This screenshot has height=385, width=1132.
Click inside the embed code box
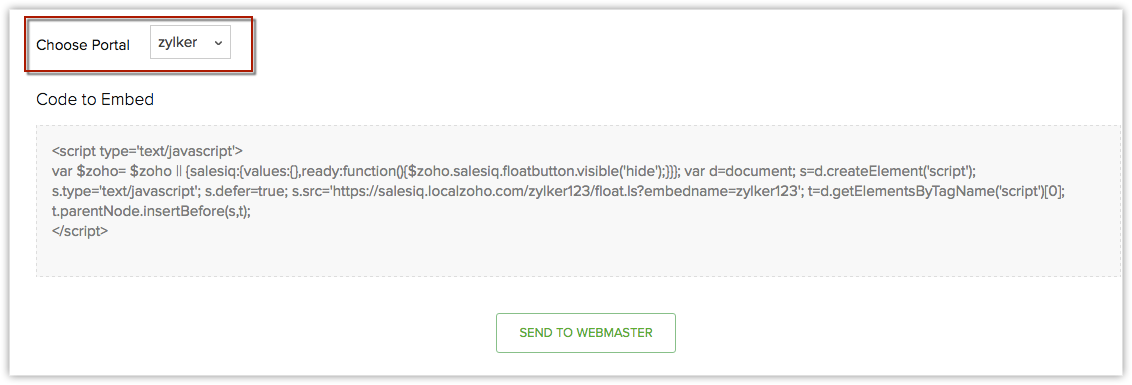(578, 201)
